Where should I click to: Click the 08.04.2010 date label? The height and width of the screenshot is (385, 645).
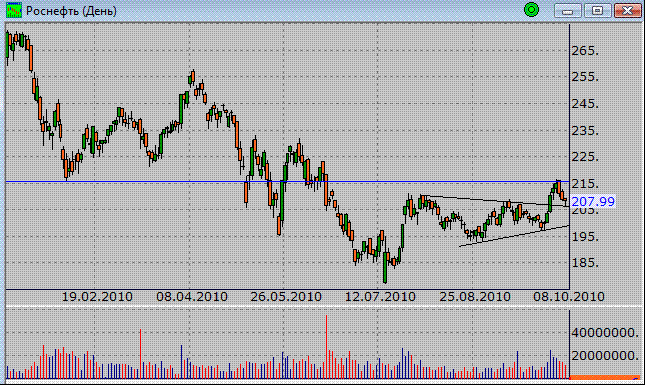[x=192, y=297]
